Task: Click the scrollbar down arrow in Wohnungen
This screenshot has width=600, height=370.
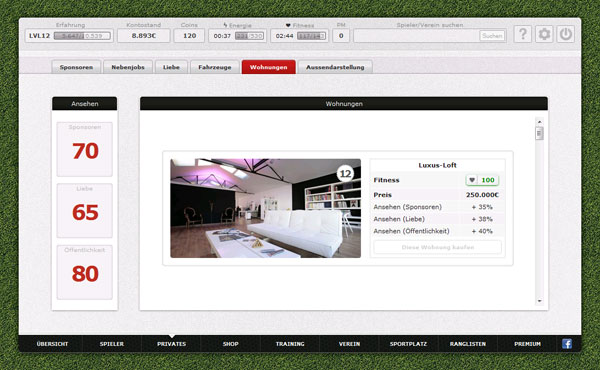Action: pos(540,301)
